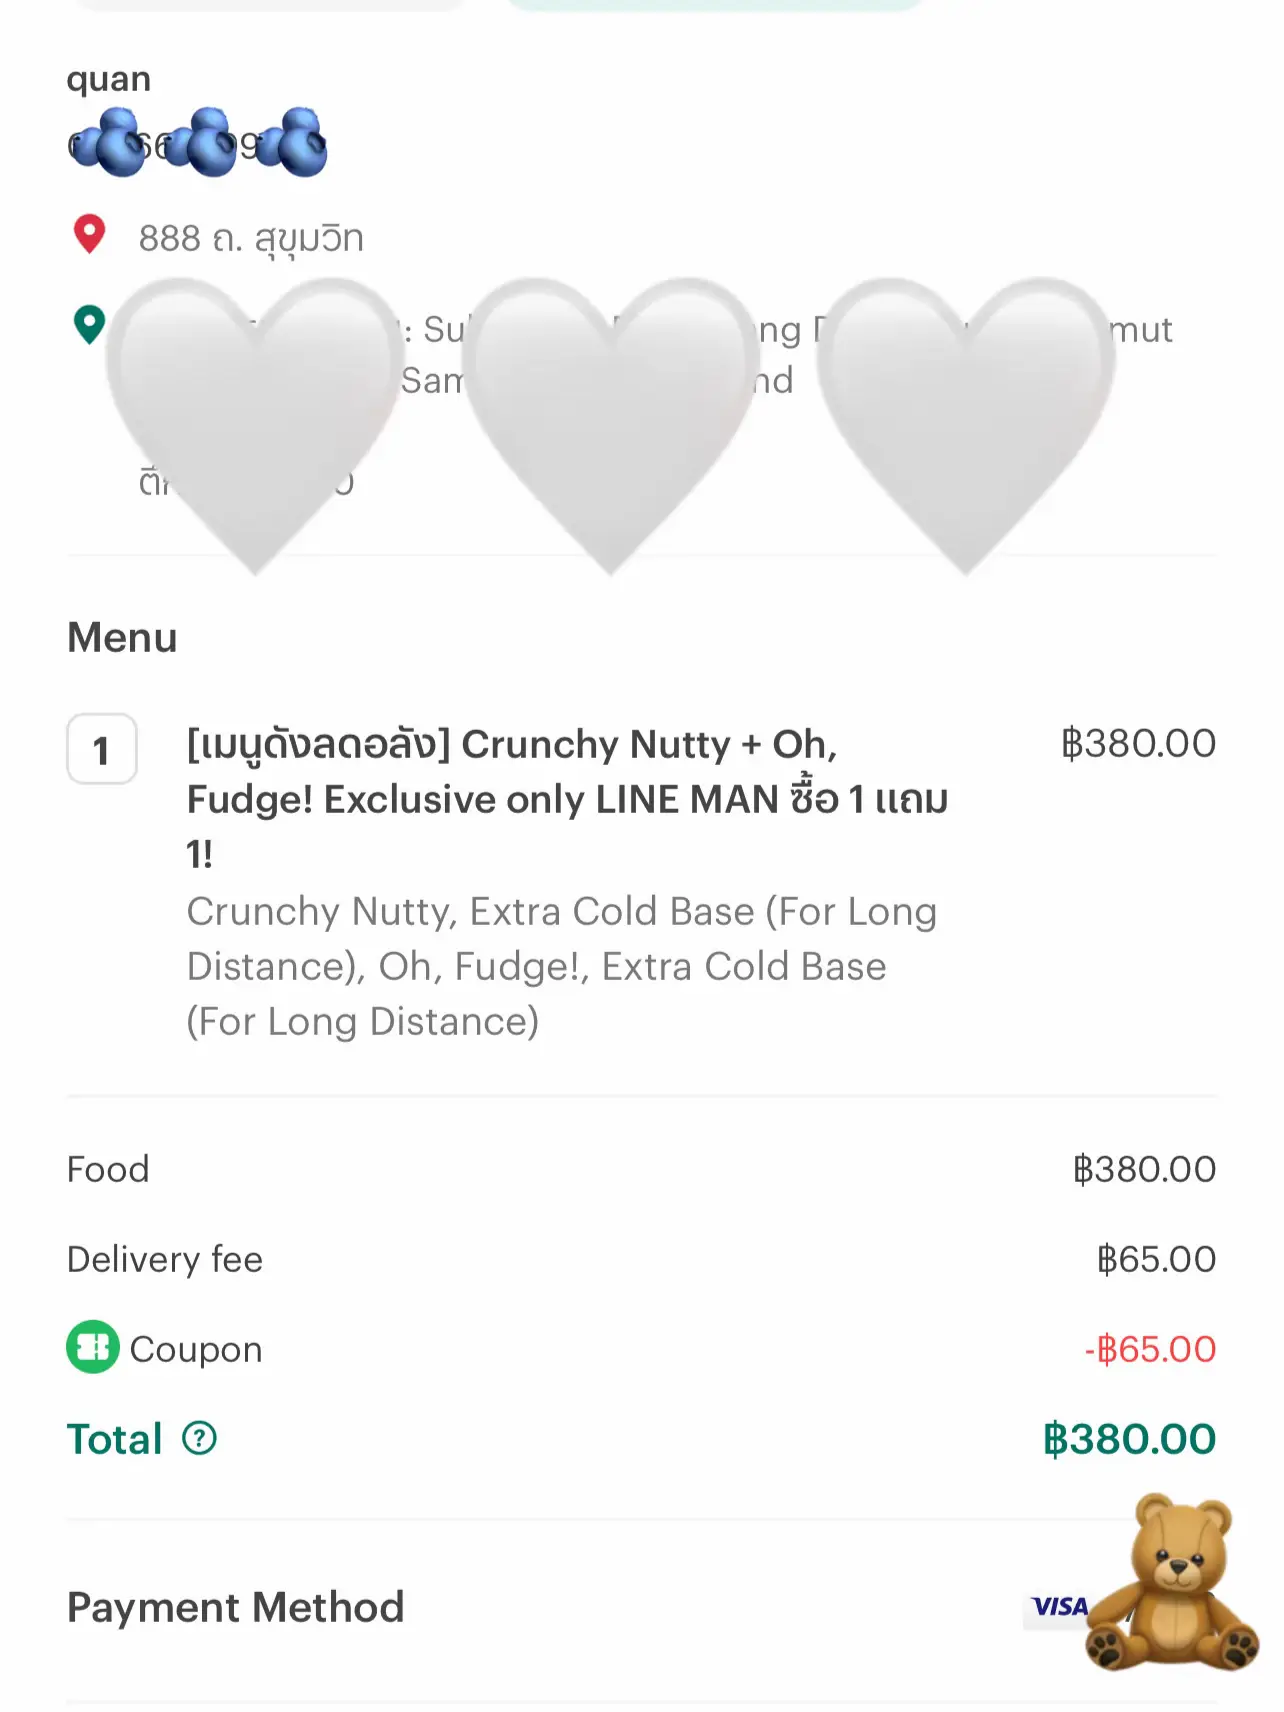Click the VISA card logo
This screenshot has width=1284, height=1712.
click(x=1059, y=1606)
